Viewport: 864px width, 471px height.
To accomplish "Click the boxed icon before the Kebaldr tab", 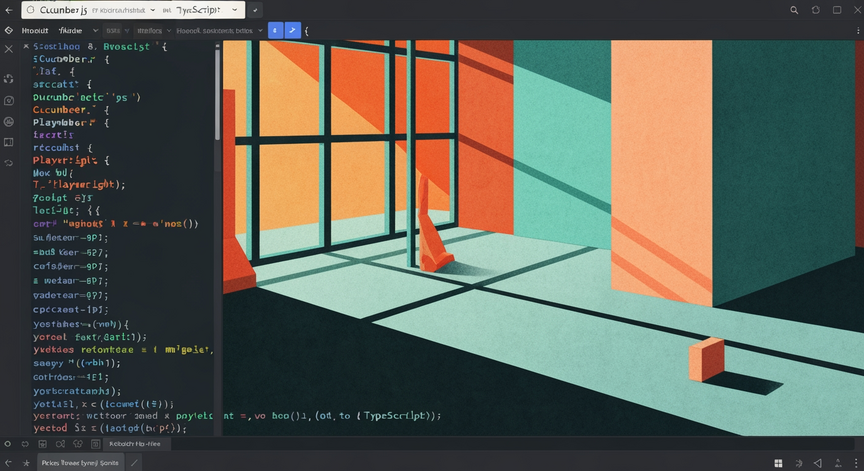I will (95, 443).
